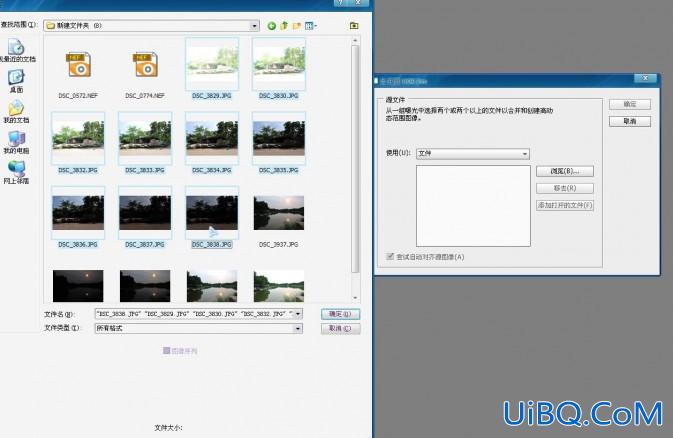Click the favorites folder icon at toolbar right
Screen dimensions: 673x438
click(354, 26)
